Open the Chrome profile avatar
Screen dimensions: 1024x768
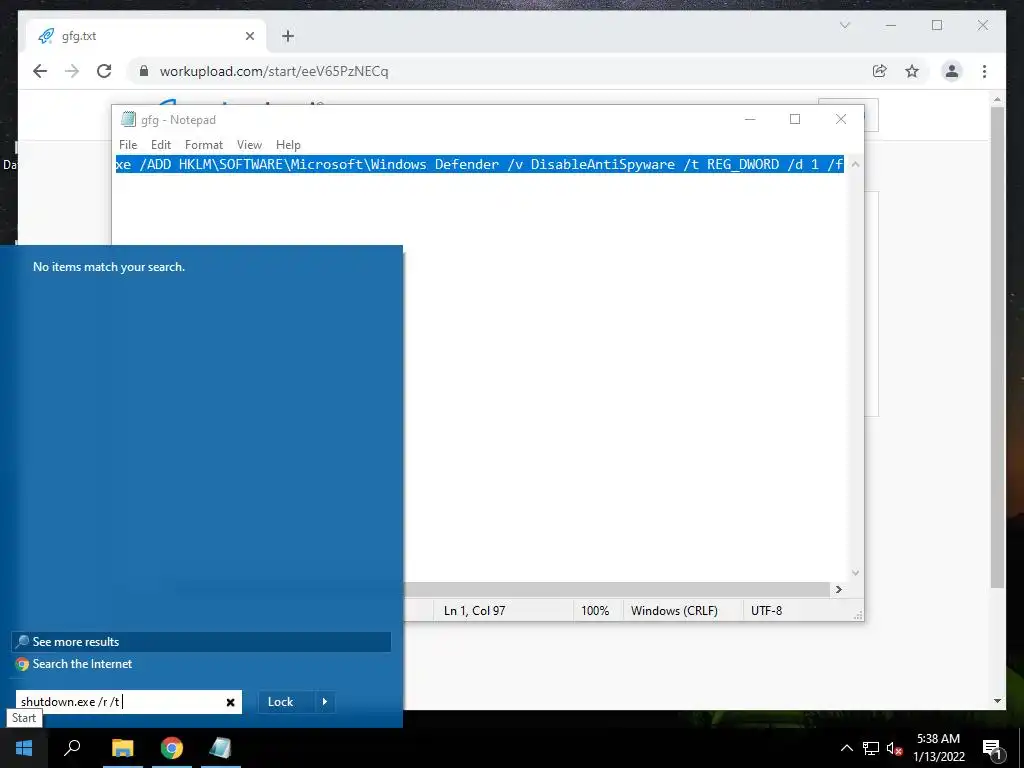(x=952, y=71)
